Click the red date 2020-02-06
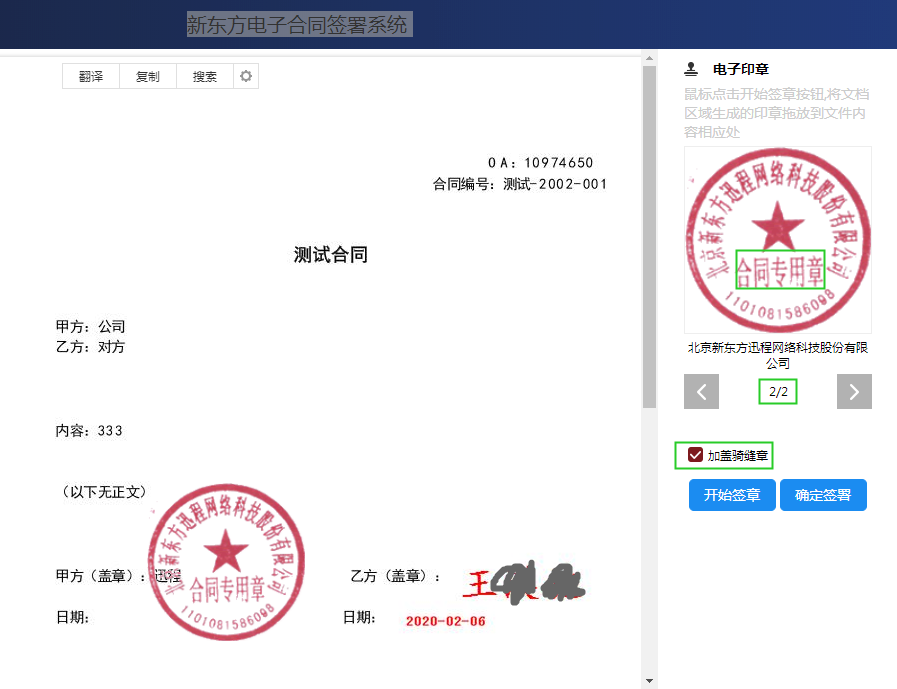This screenshot has height=689, width=897. 445,621
